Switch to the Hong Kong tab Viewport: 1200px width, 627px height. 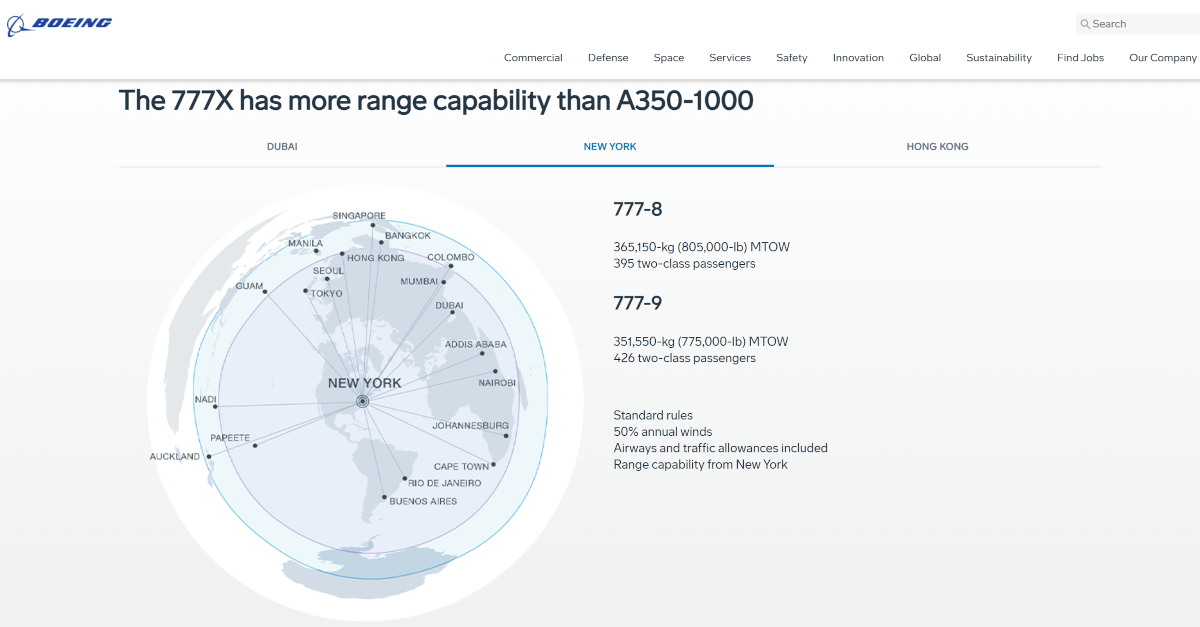point(937,147)
